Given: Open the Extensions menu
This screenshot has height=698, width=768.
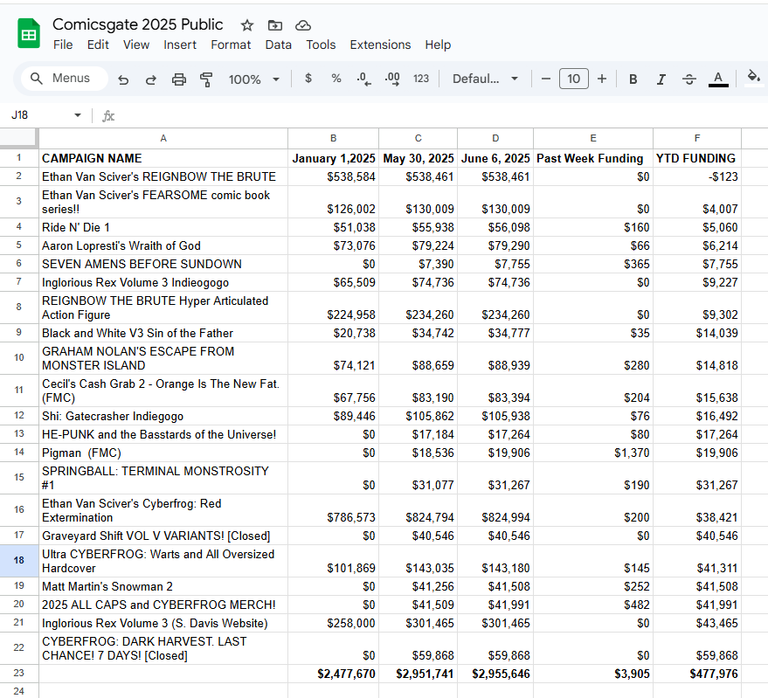Looking at the screenshot, I should 380,45.
